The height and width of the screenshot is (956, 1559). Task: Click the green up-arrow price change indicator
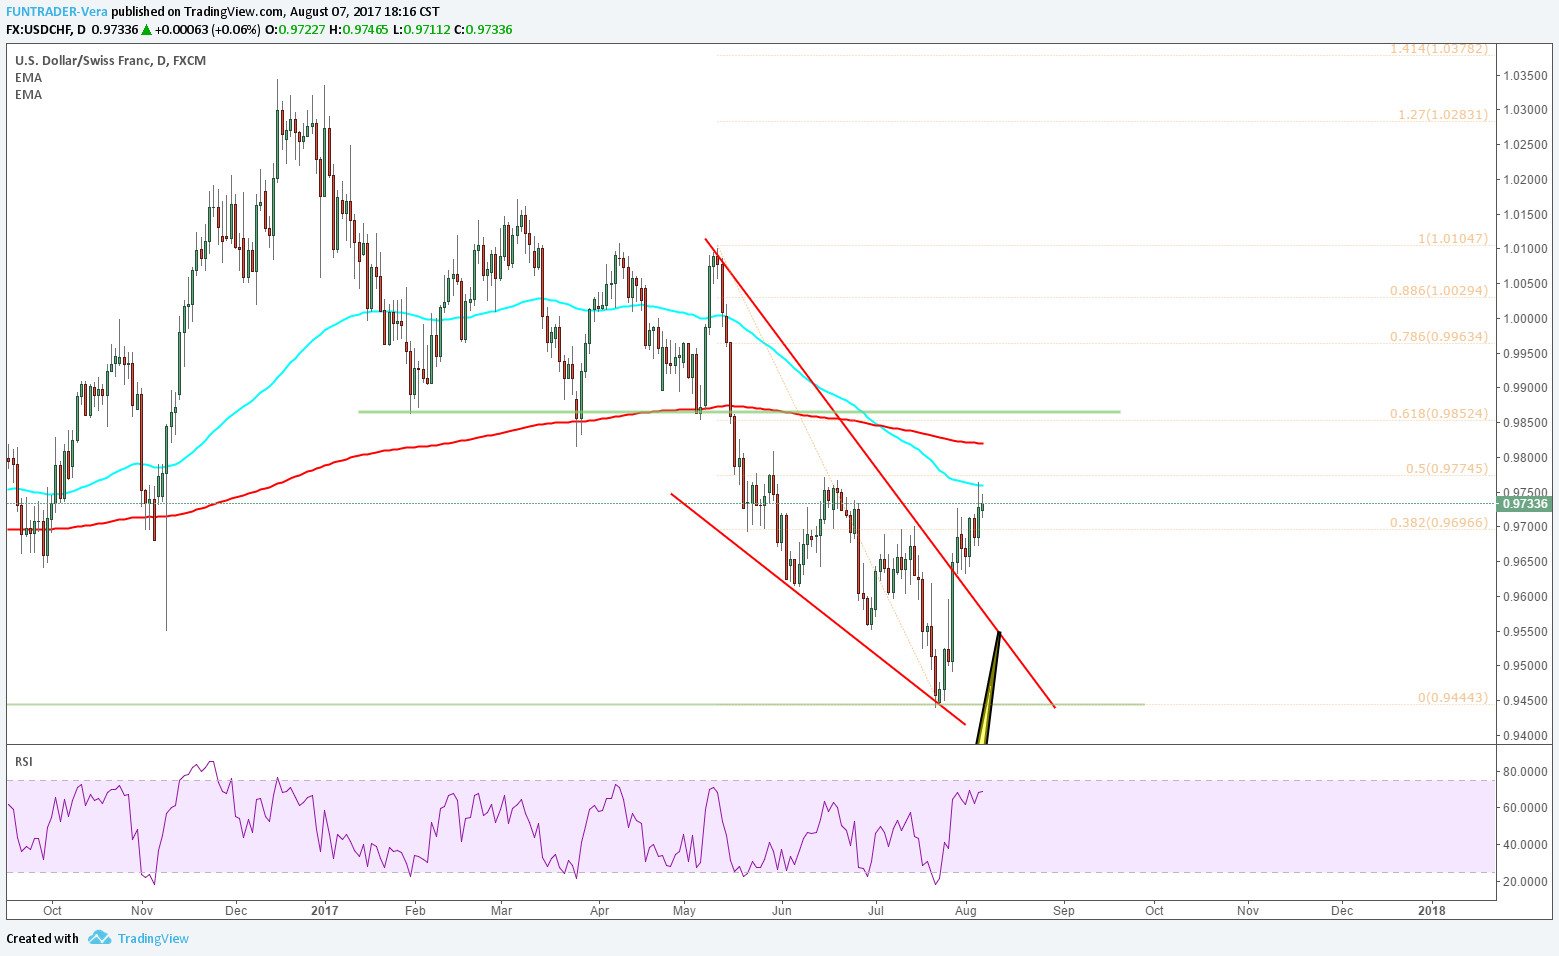(x=145, y=30)
